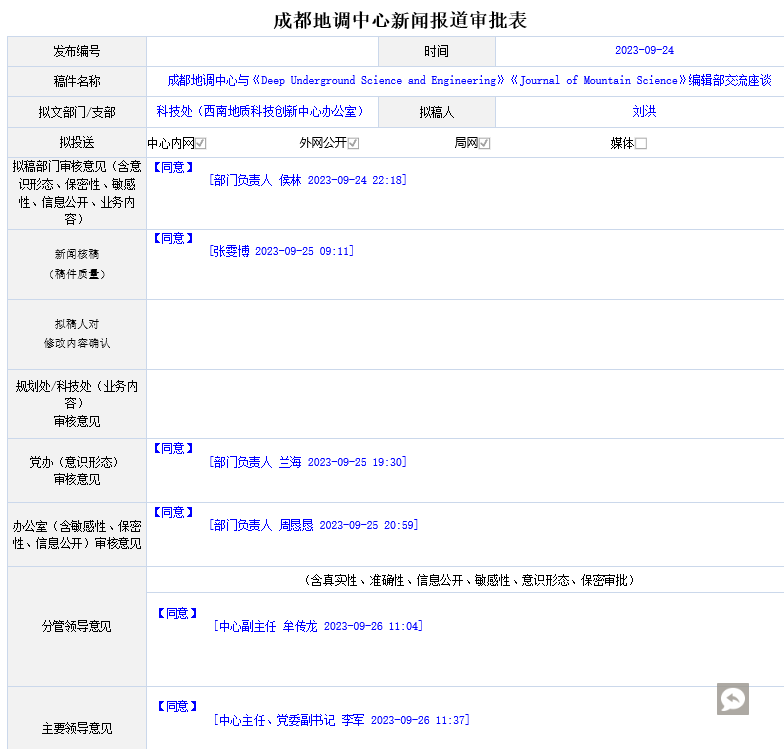Image resolution: width=784 pixels, height=749 pixels.
Task: Click the drafter name 刘洪
Action: pos(644,112)
